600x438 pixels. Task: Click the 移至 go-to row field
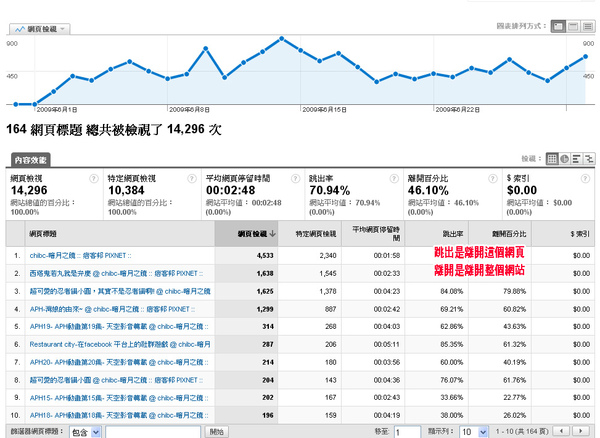[408, 432]
